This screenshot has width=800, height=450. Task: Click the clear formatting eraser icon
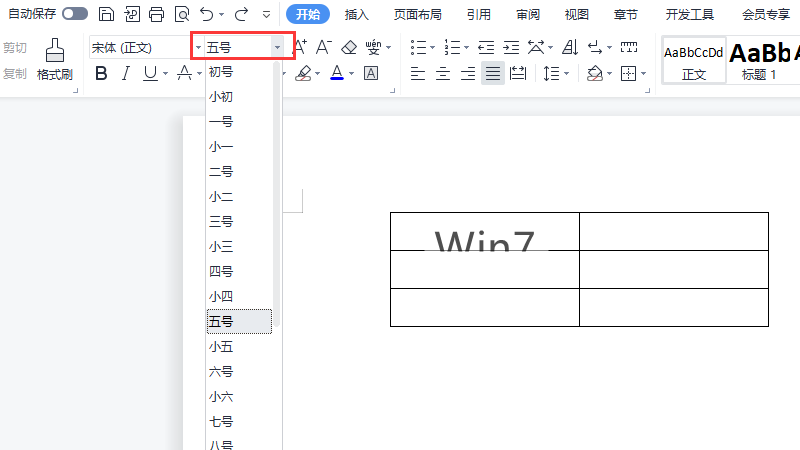tap(348, 47)
